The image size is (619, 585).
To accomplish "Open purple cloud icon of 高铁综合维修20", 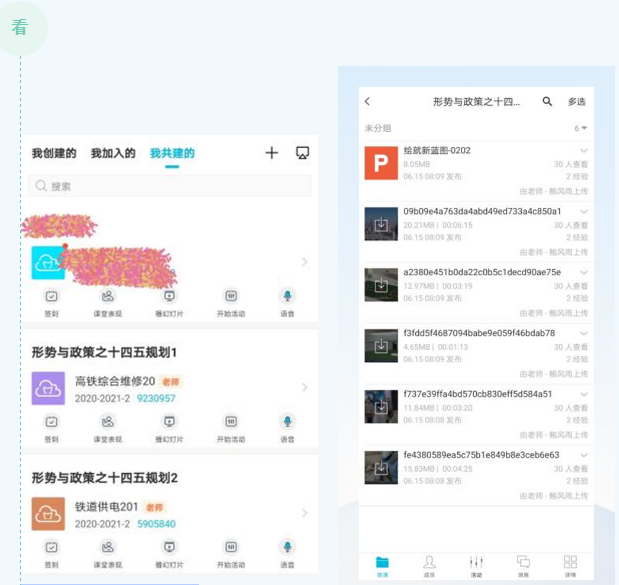I will tap(48, 388).
